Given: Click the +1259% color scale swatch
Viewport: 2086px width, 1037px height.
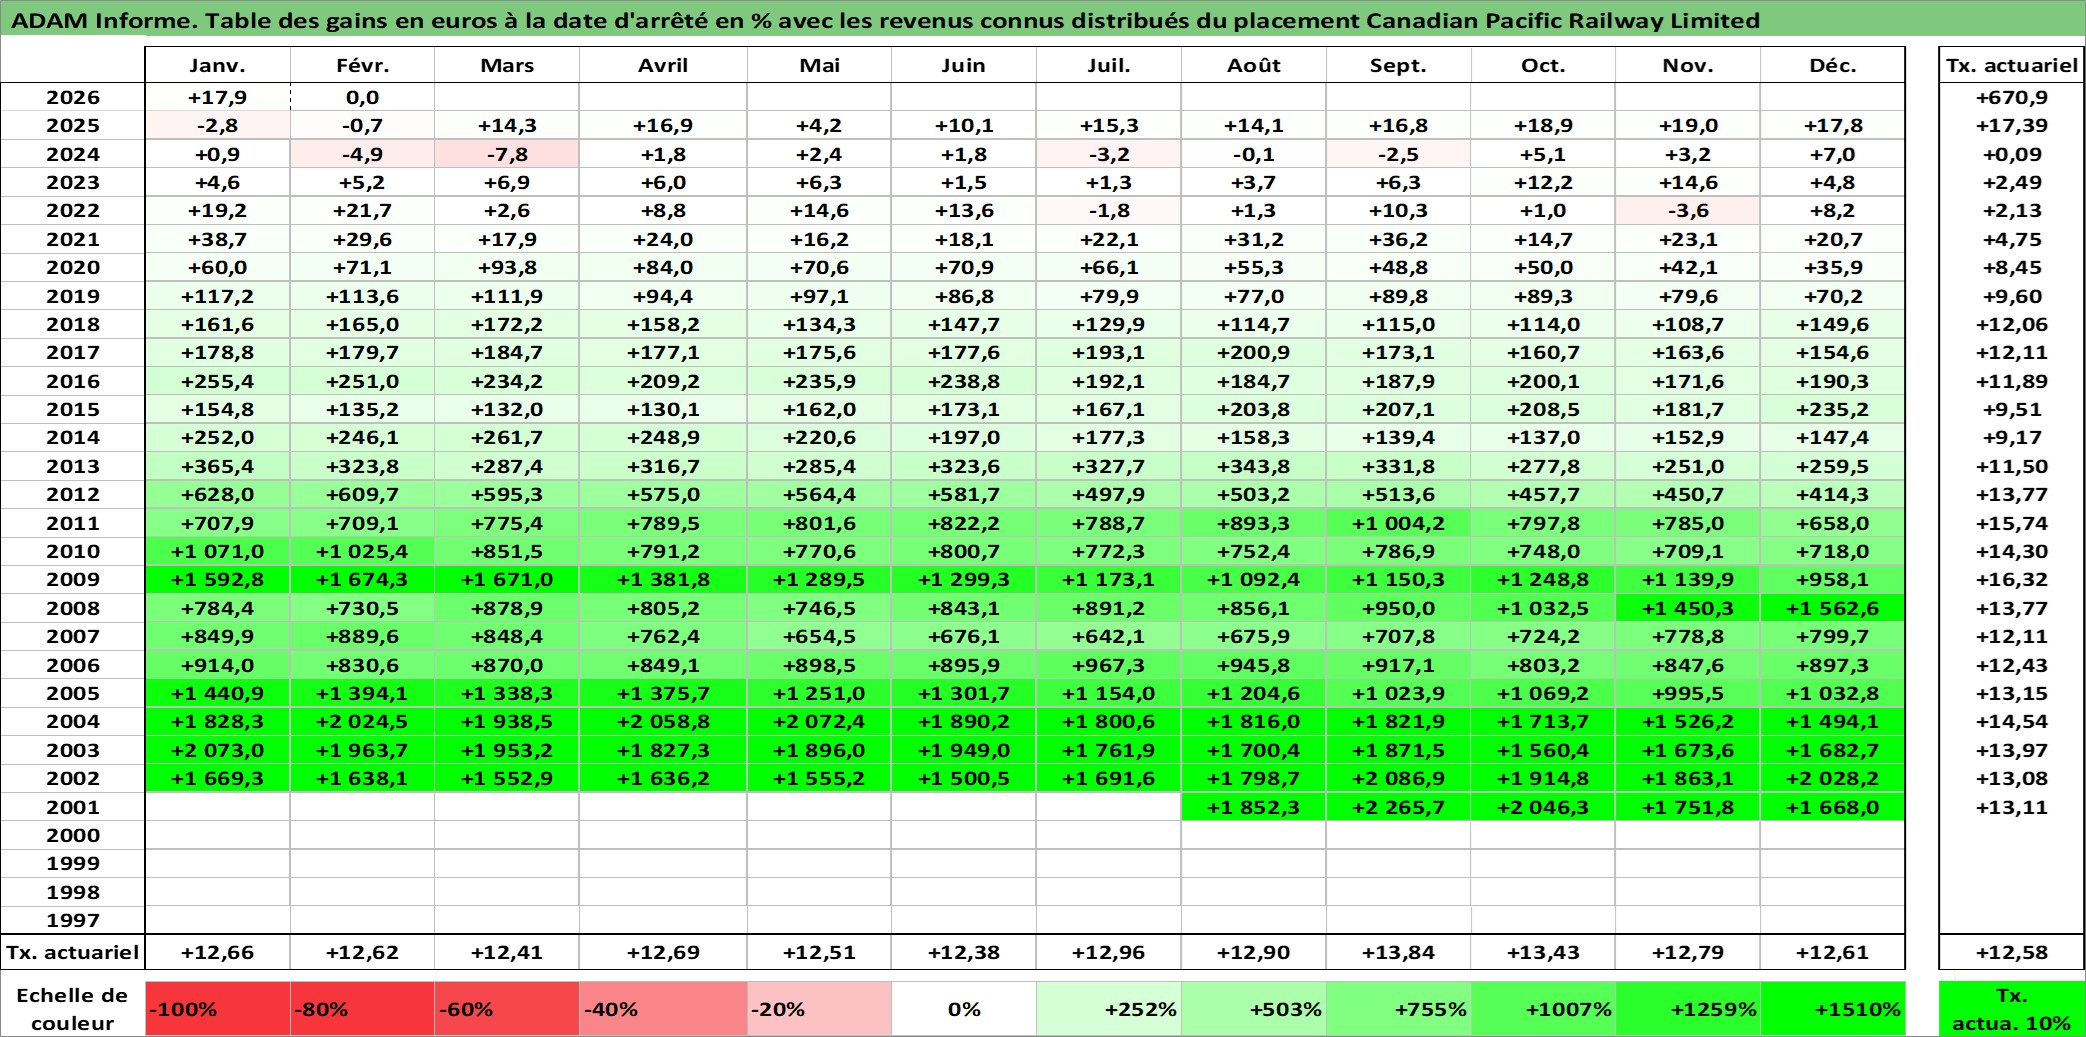Looking at the screenshot, I should pyautogui.click(x=1688, y=1009).
